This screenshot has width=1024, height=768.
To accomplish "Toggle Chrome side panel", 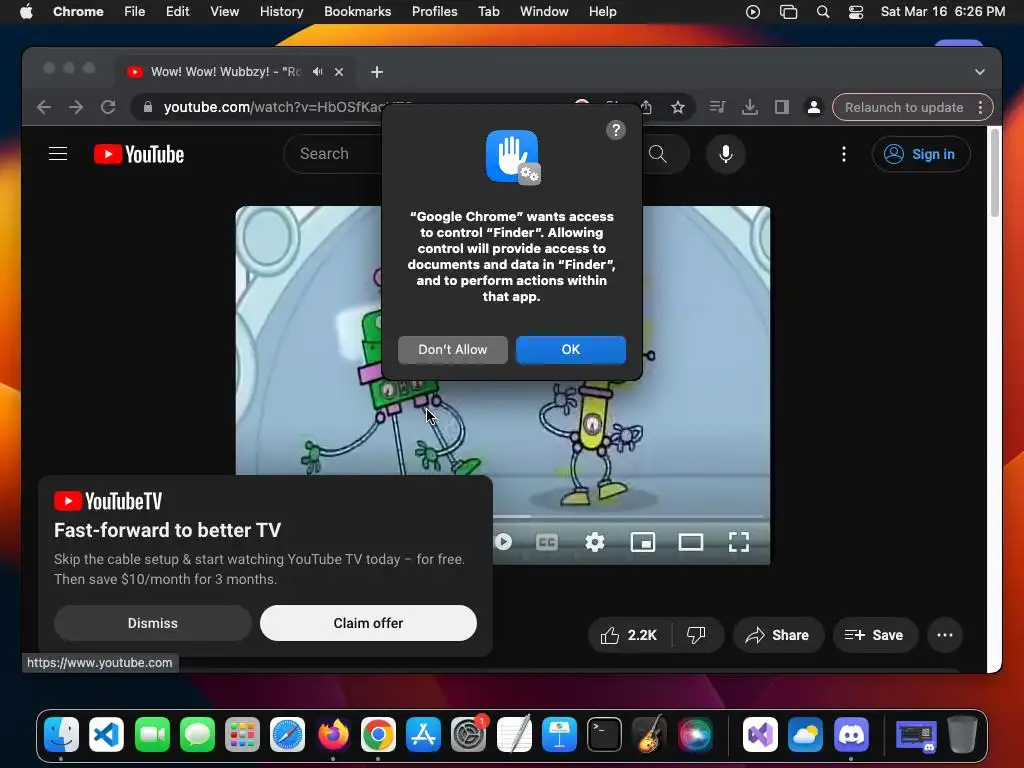I will 782,107.
